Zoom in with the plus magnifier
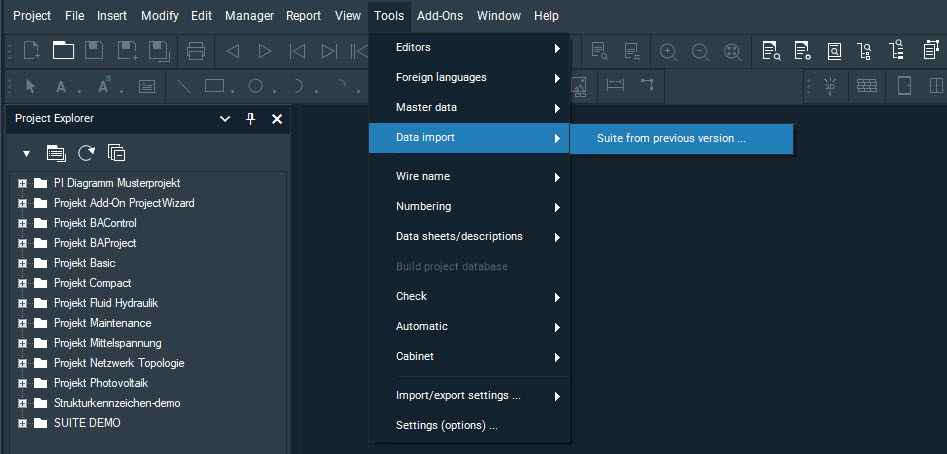947x454 pixels. pyautogui.click(x=668, y=52)
